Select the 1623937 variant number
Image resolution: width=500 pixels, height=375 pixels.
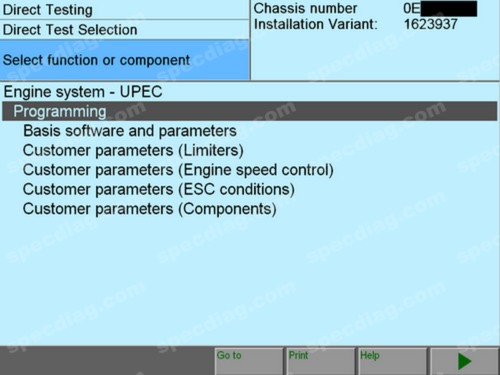[431, 24]
